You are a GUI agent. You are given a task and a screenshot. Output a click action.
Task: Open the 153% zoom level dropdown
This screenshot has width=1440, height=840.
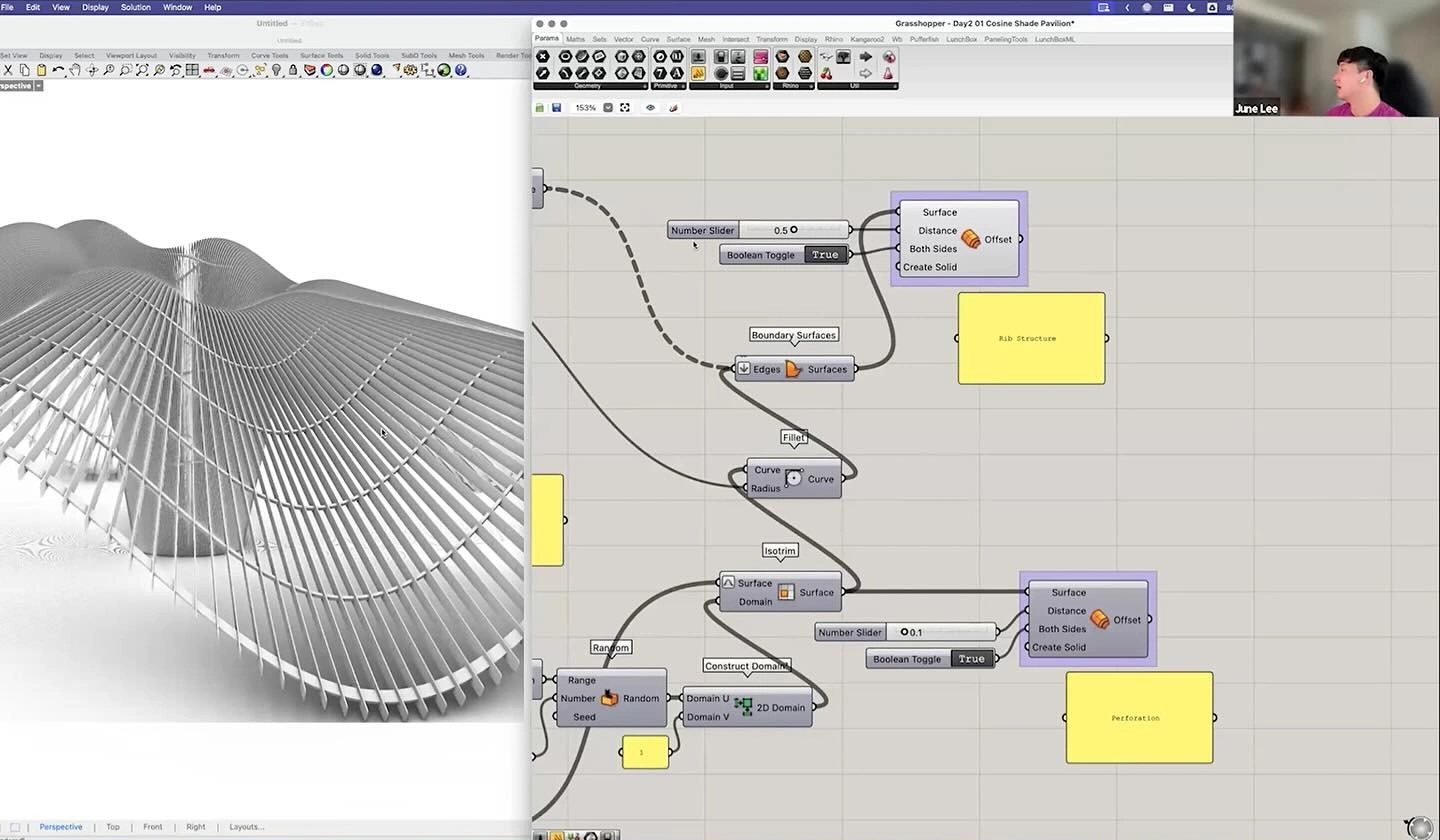(x=608, y=107)
